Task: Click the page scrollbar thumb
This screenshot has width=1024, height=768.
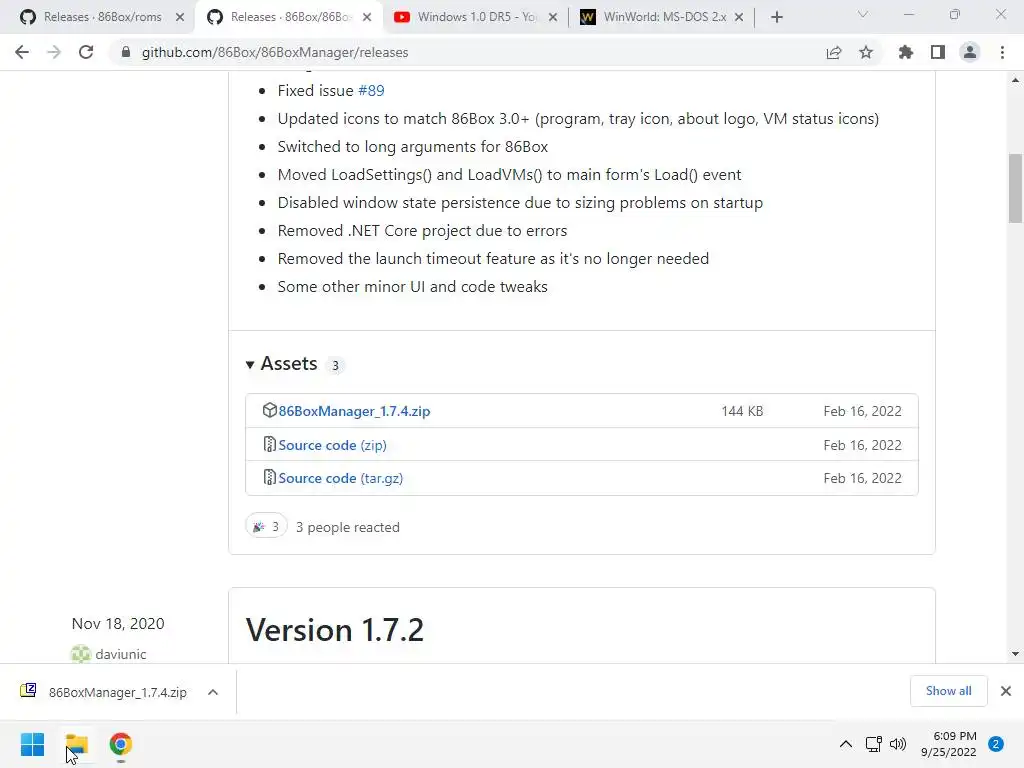Action: (1015, 188)
